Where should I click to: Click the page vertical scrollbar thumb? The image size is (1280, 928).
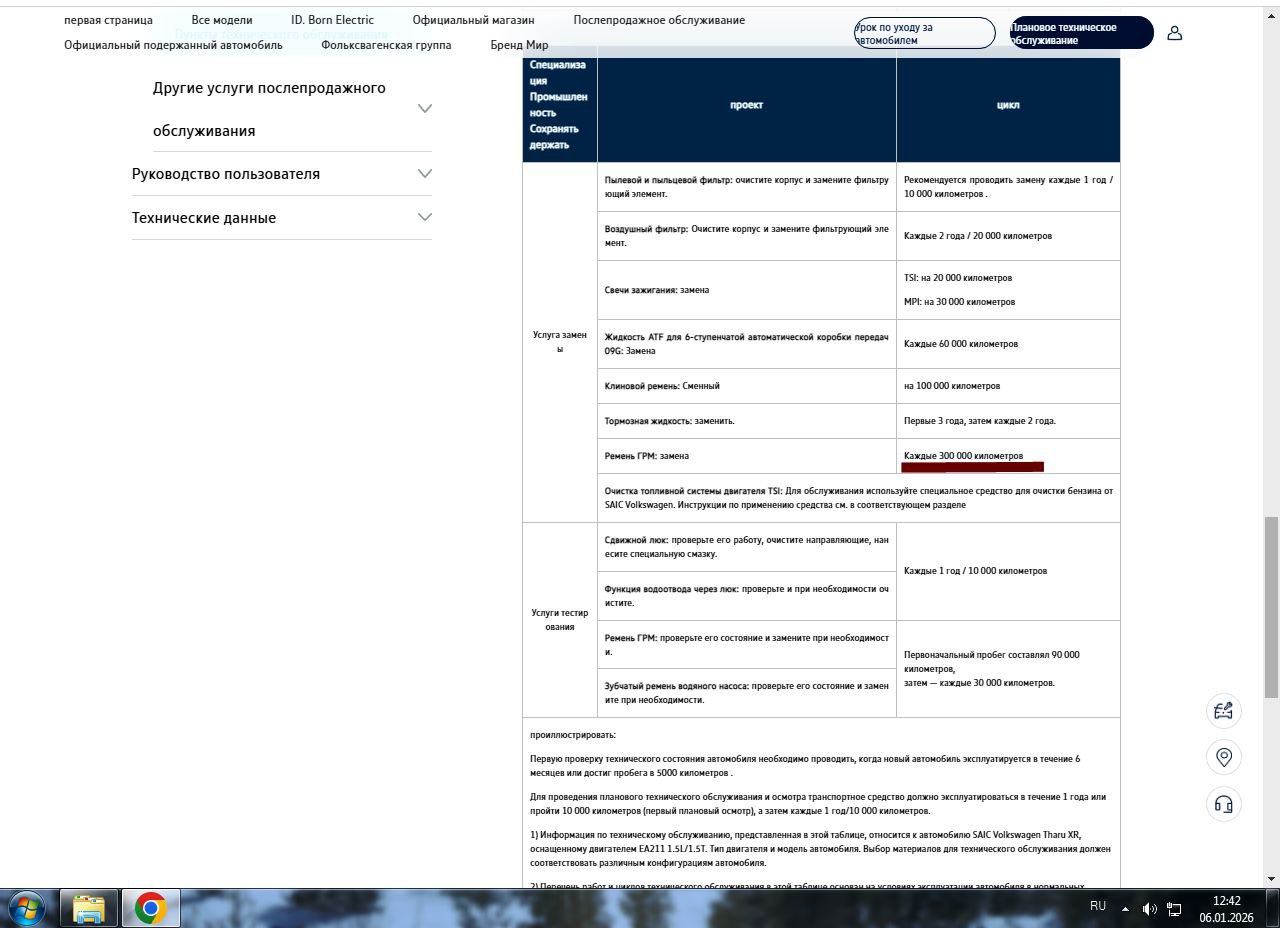click(1271, 607)
